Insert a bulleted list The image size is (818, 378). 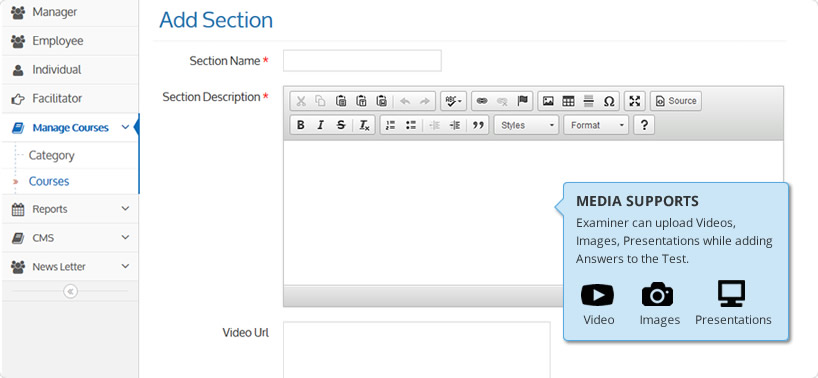coord(411,125)
